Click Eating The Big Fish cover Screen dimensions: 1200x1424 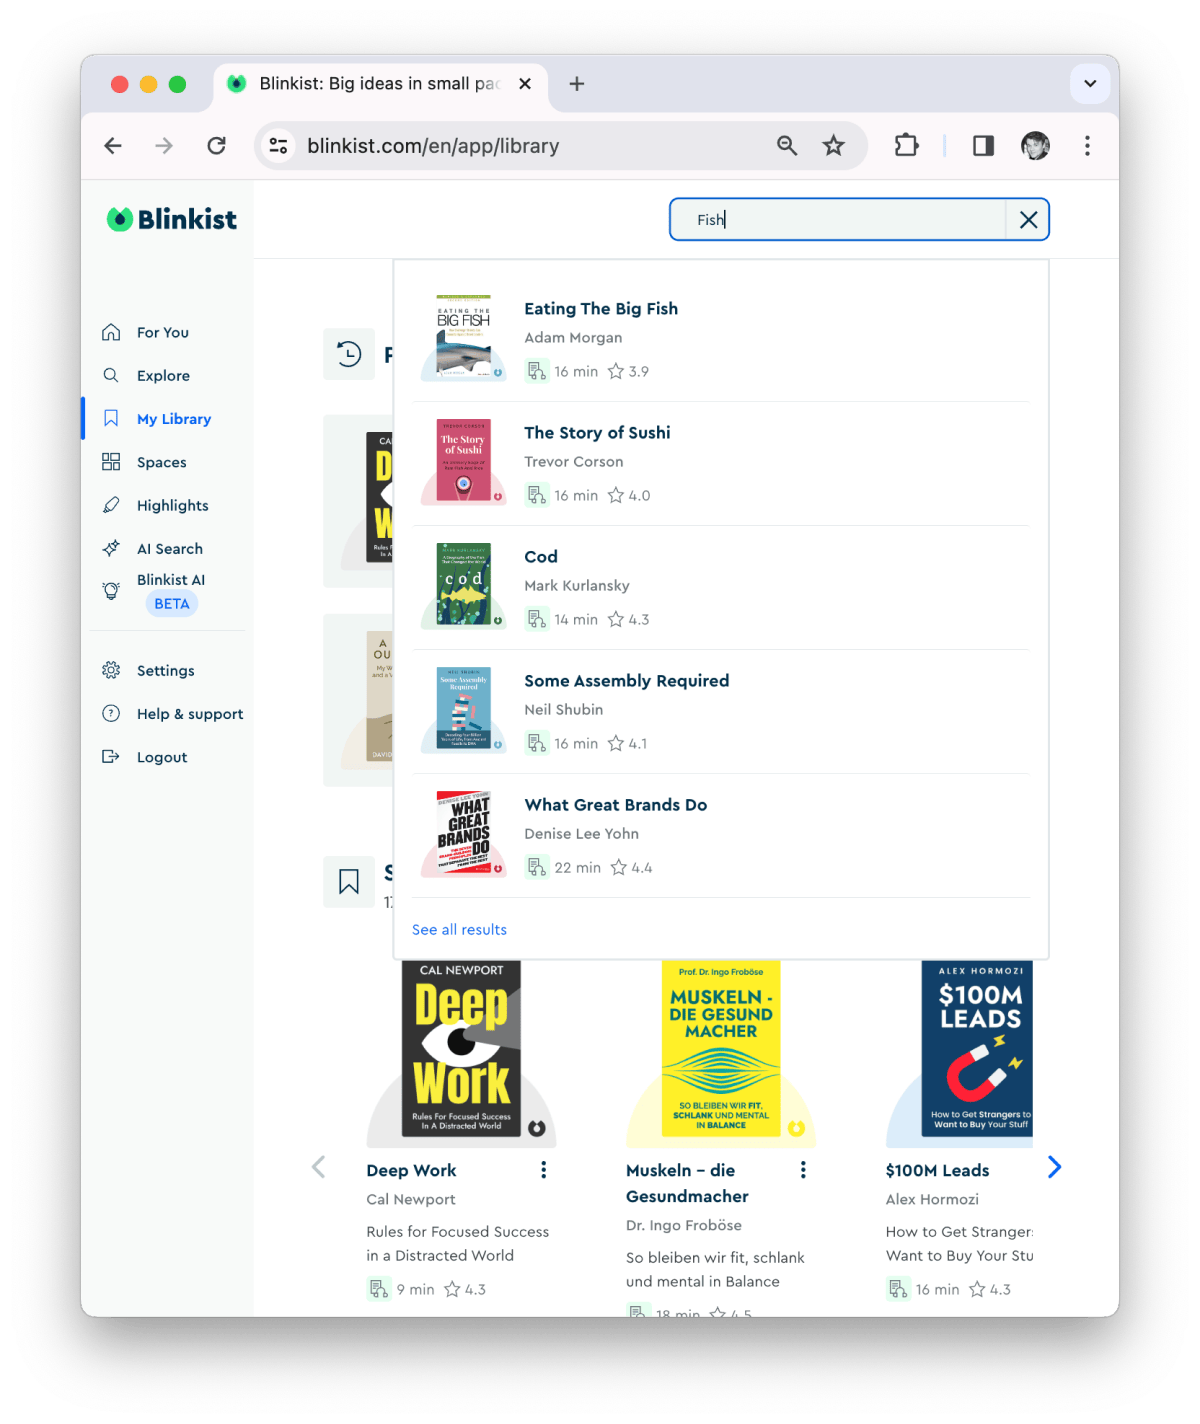pyautogui.click(x=464, y=337)
